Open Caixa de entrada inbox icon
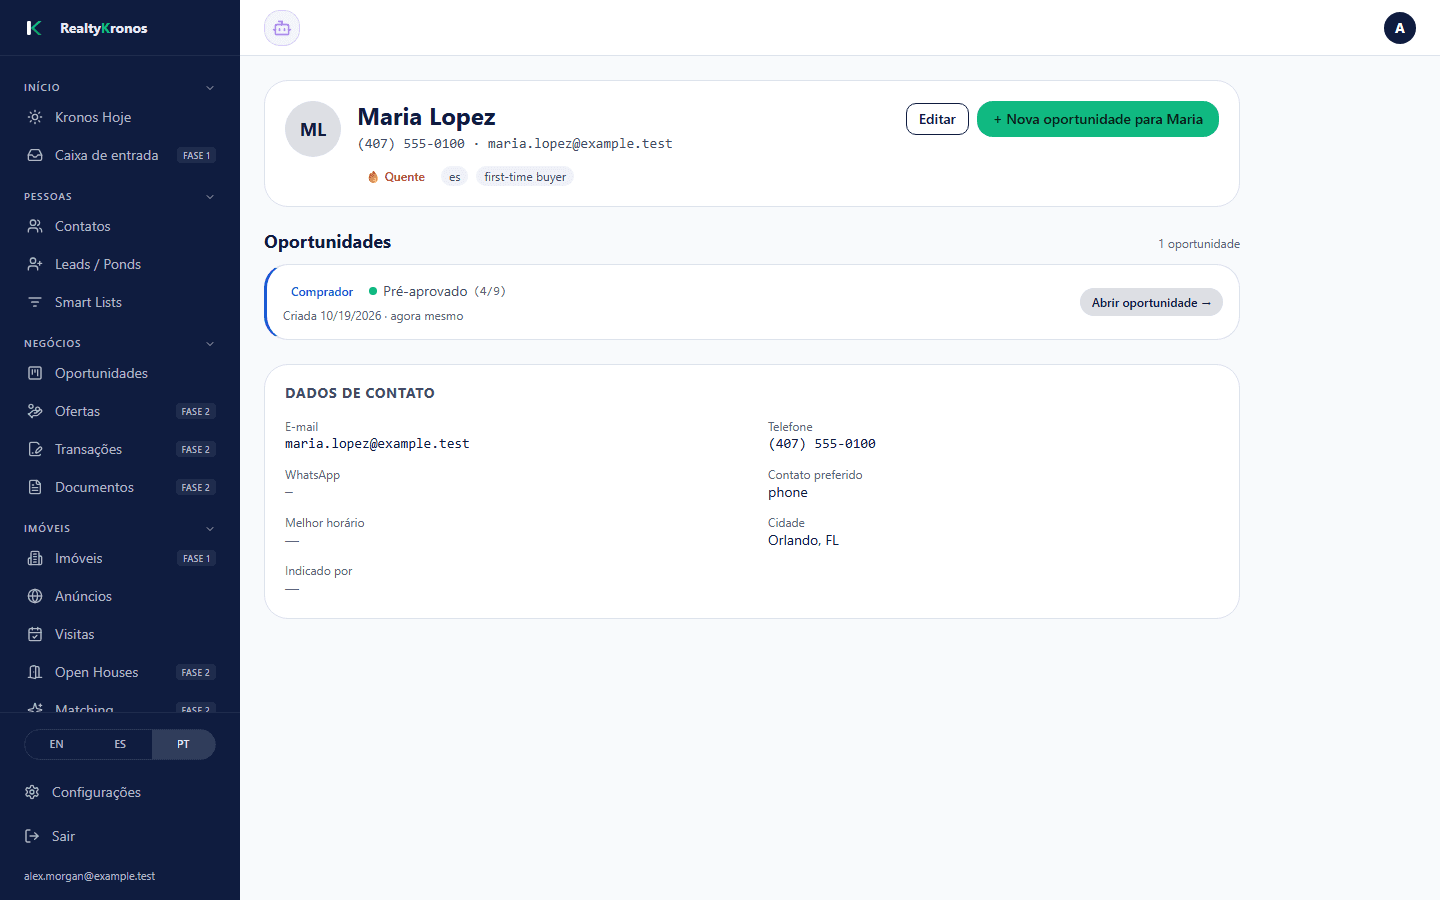 [35, 155]
